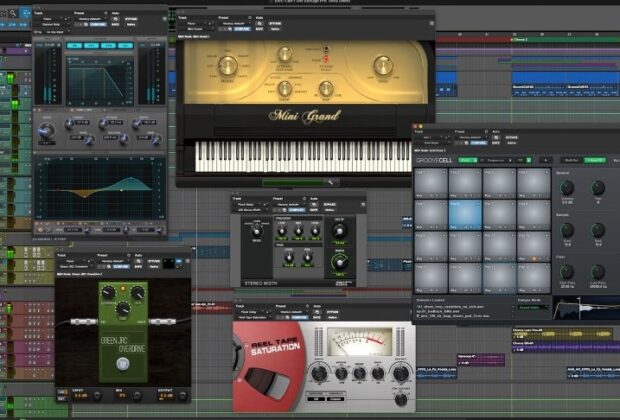Screen dimensions: 620x420
Task: Click the VU meter on Reel Tape Saturation
Action: pyautogui.click(x=360, y=342)
